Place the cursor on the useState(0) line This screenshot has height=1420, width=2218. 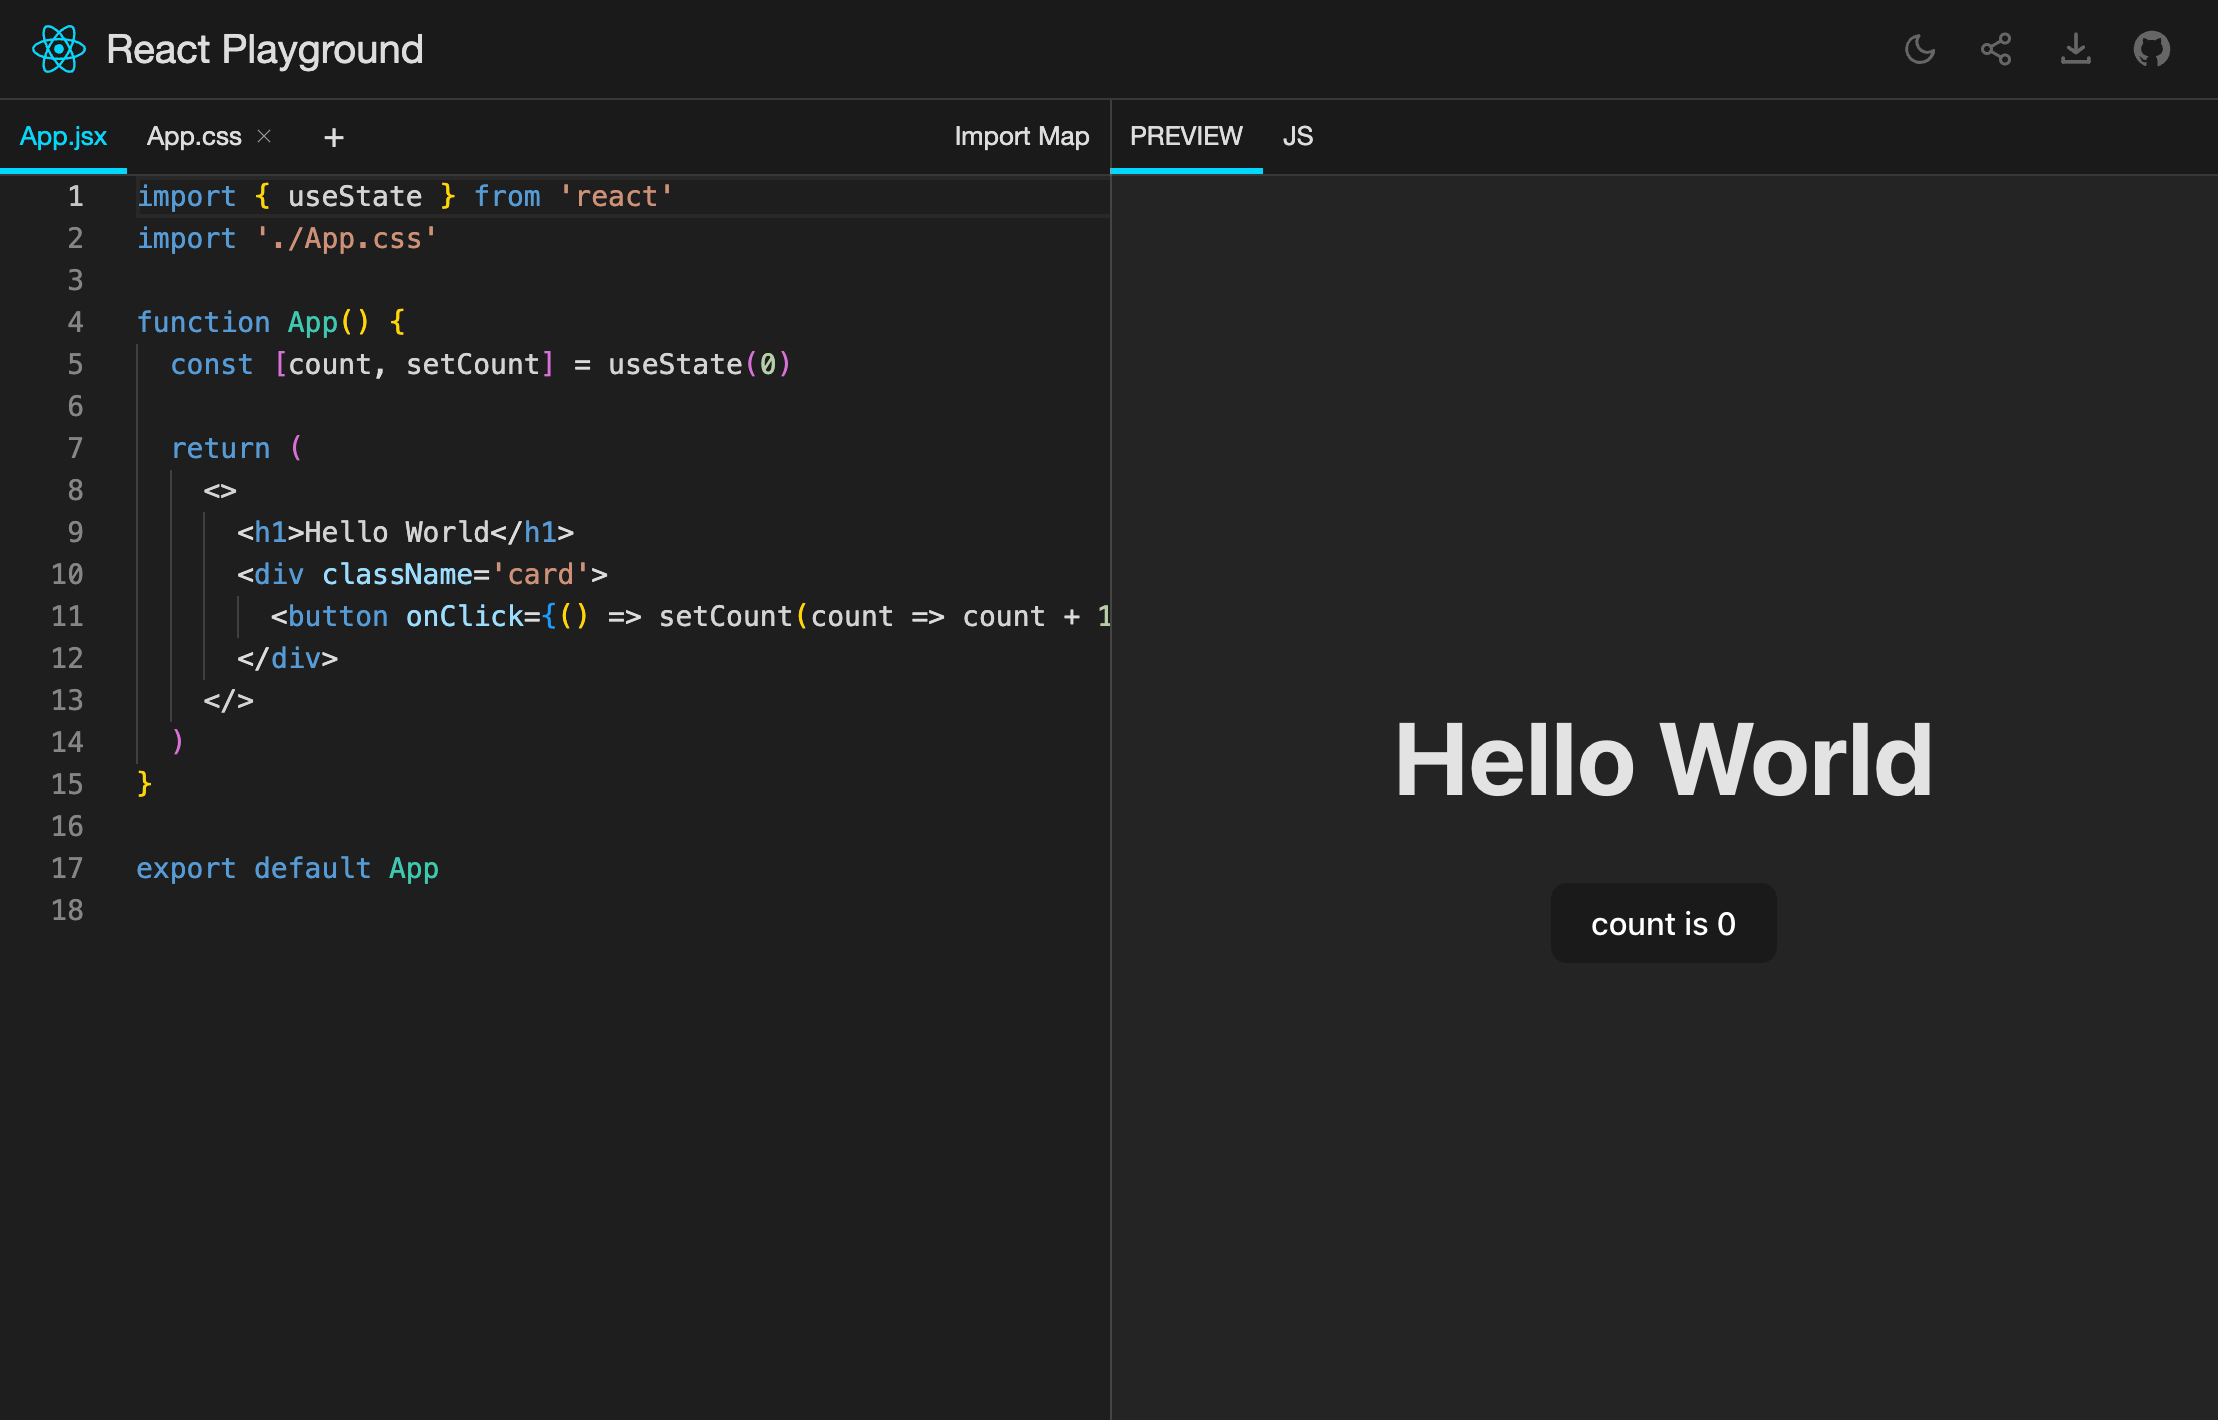click(480, 364)
